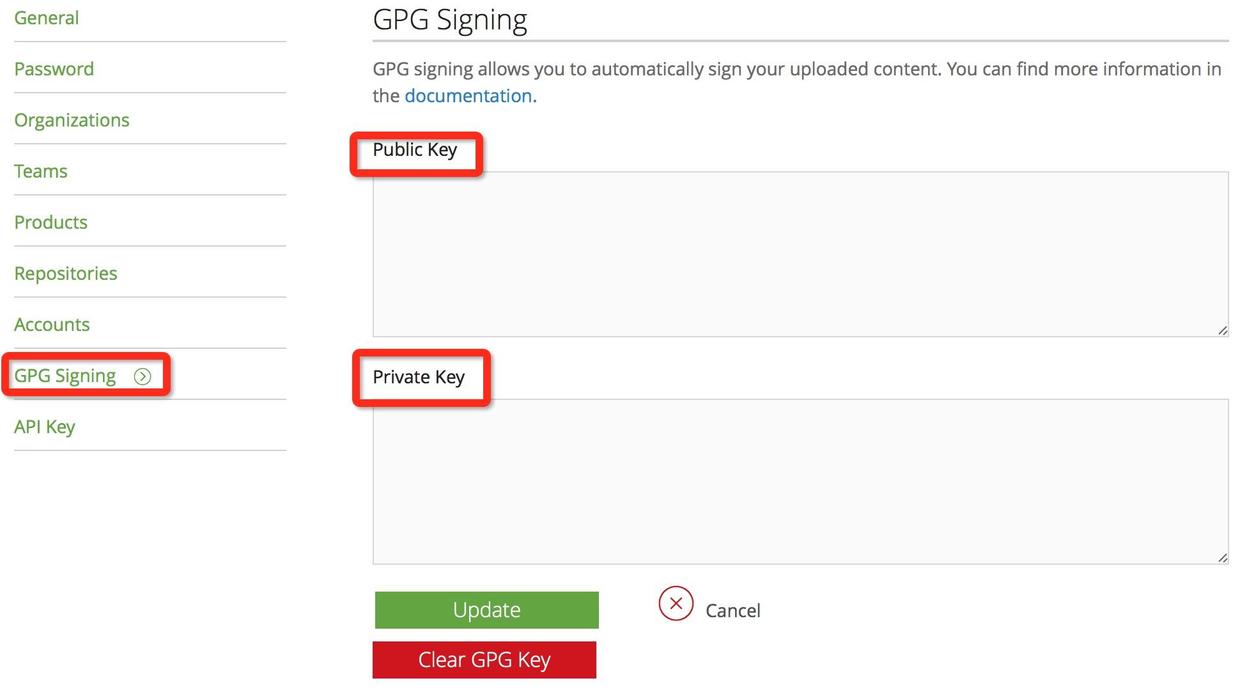1240x690 pixels.
Task: Click the red Clear GPG Key button
Action: coord(484,660)
